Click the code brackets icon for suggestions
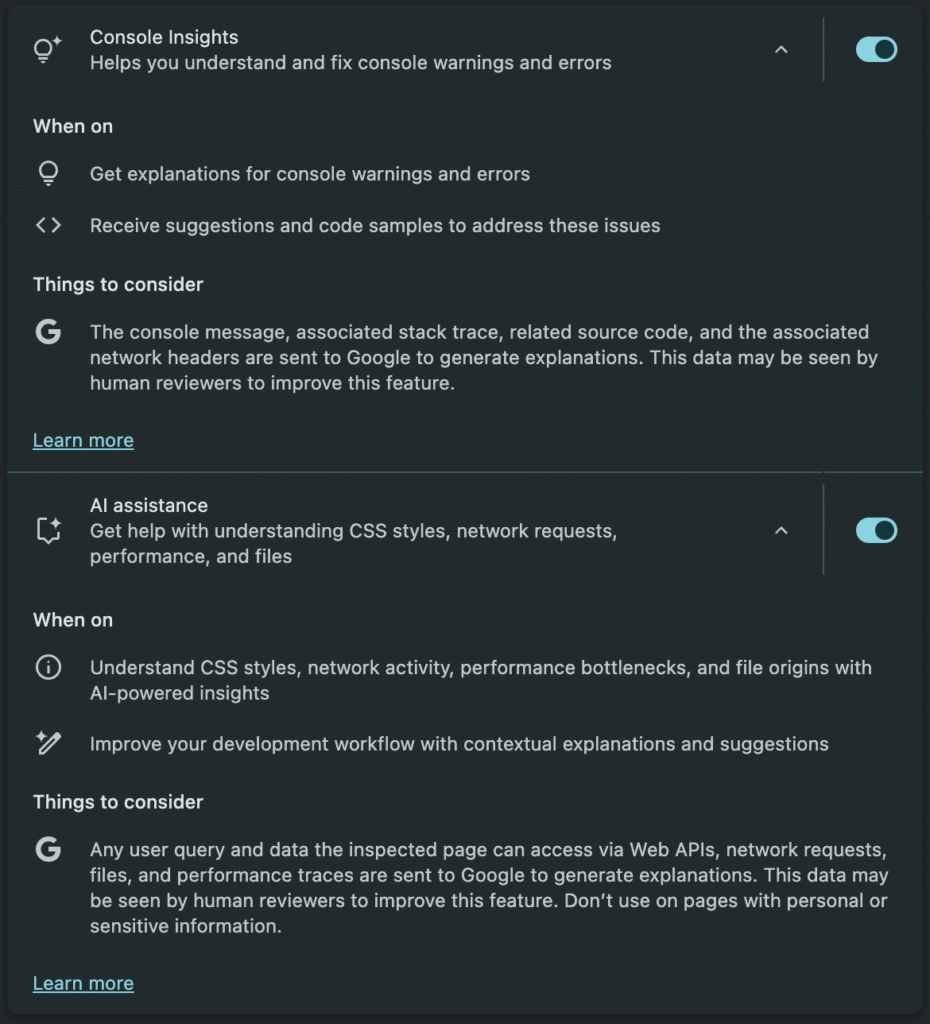Image resolution: width=930 pixels, height=1024 pixels. (48, 226)
